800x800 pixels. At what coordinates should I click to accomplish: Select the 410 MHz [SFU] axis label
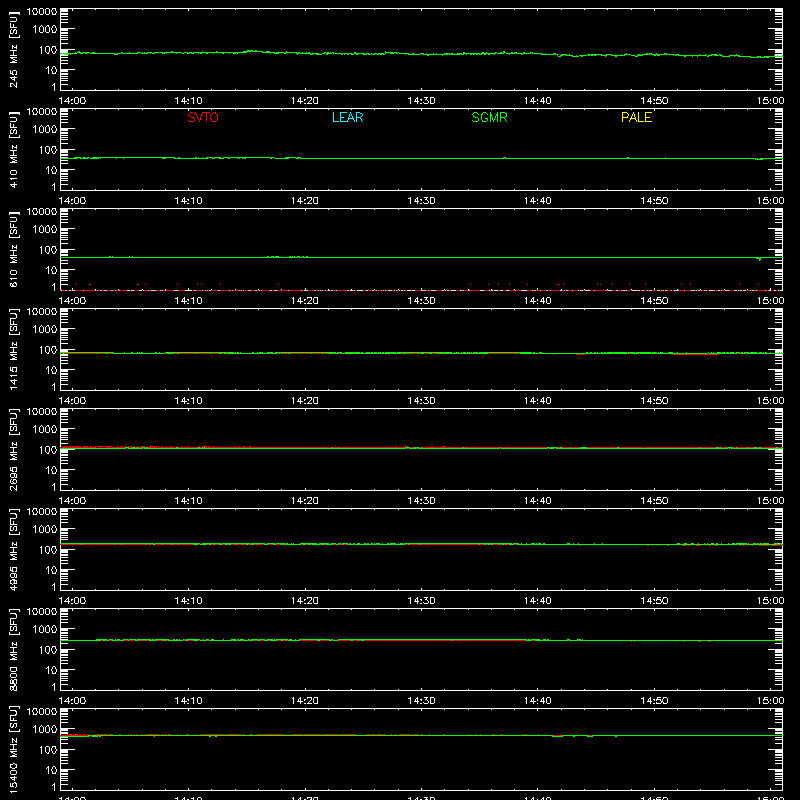pyautogui.click(x=14, y=149)
